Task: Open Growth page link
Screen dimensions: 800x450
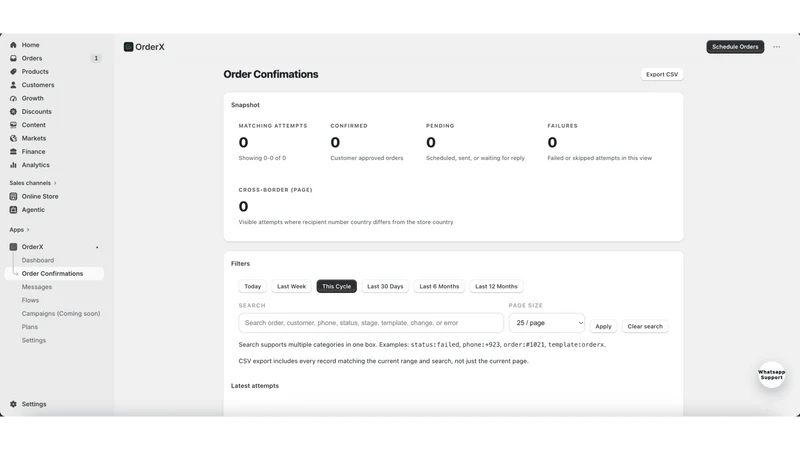Action: click(x=33, y=98)
